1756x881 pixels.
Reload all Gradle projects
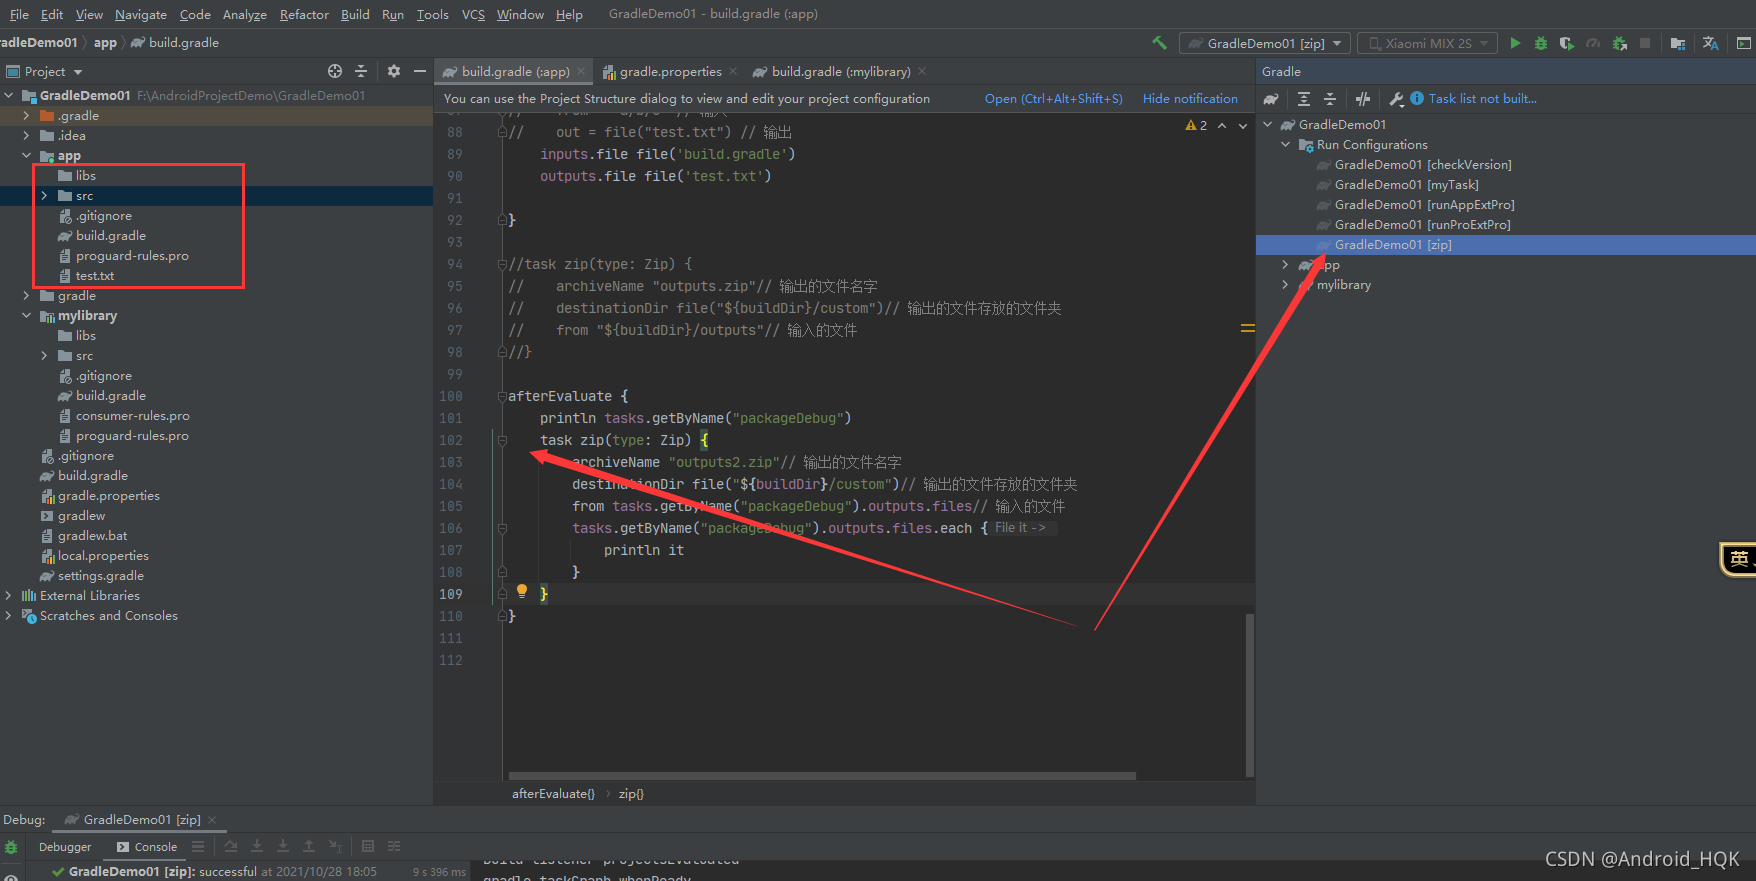click(1271, 99)
